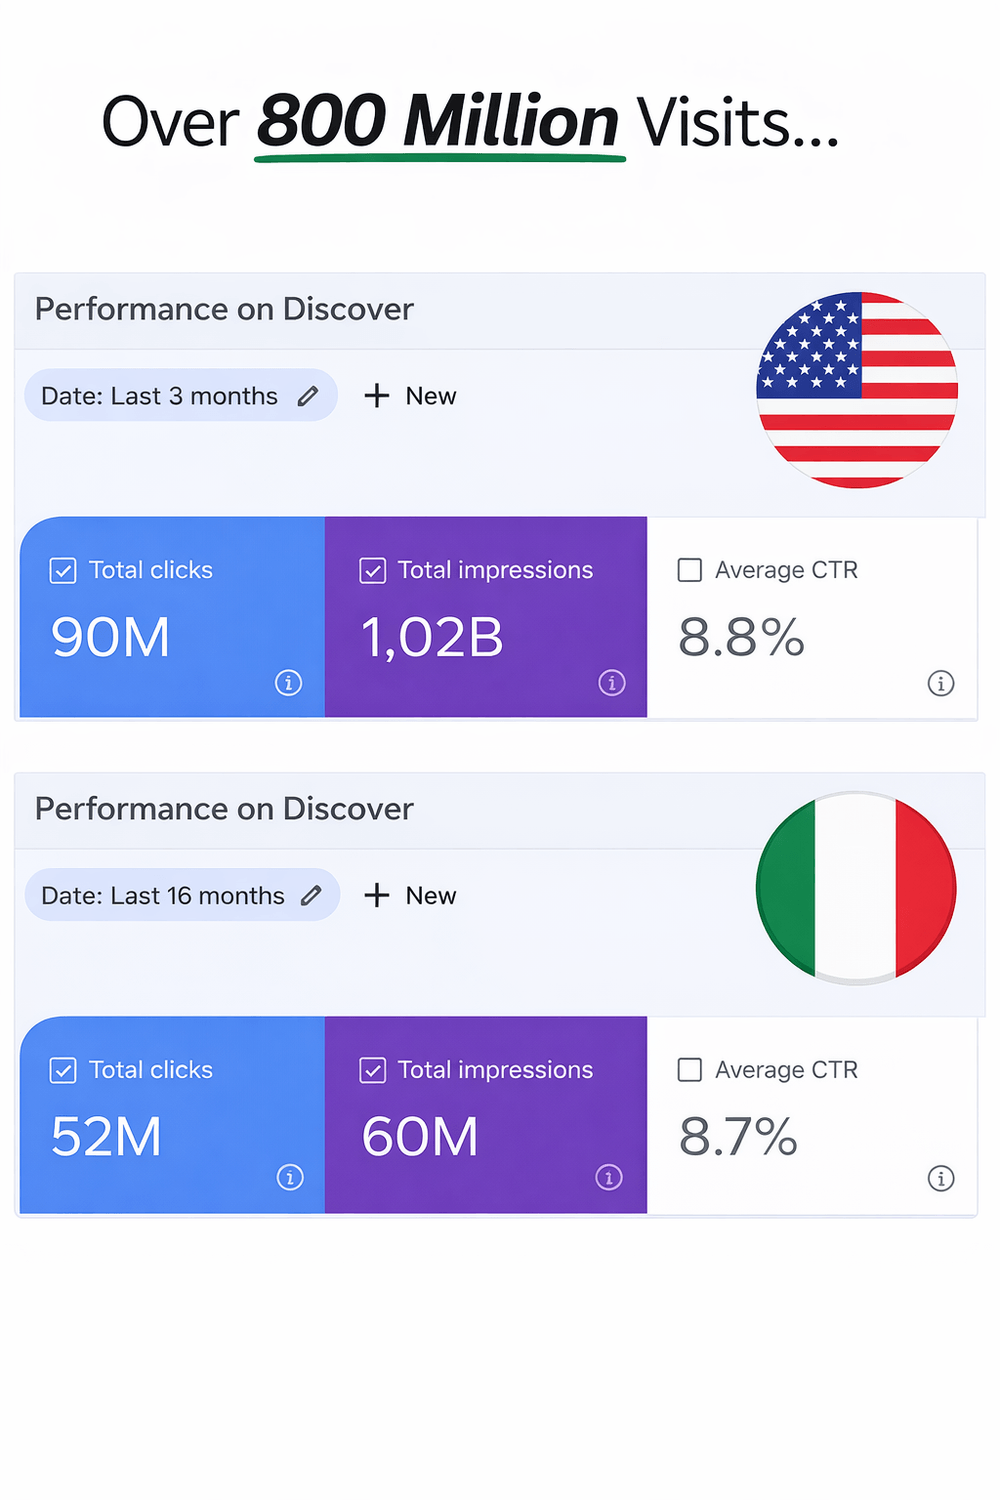Uncheck Total impressions in the Italy panel
The height and width of the screenshot is (1500, 1000).
[373, 1071]
